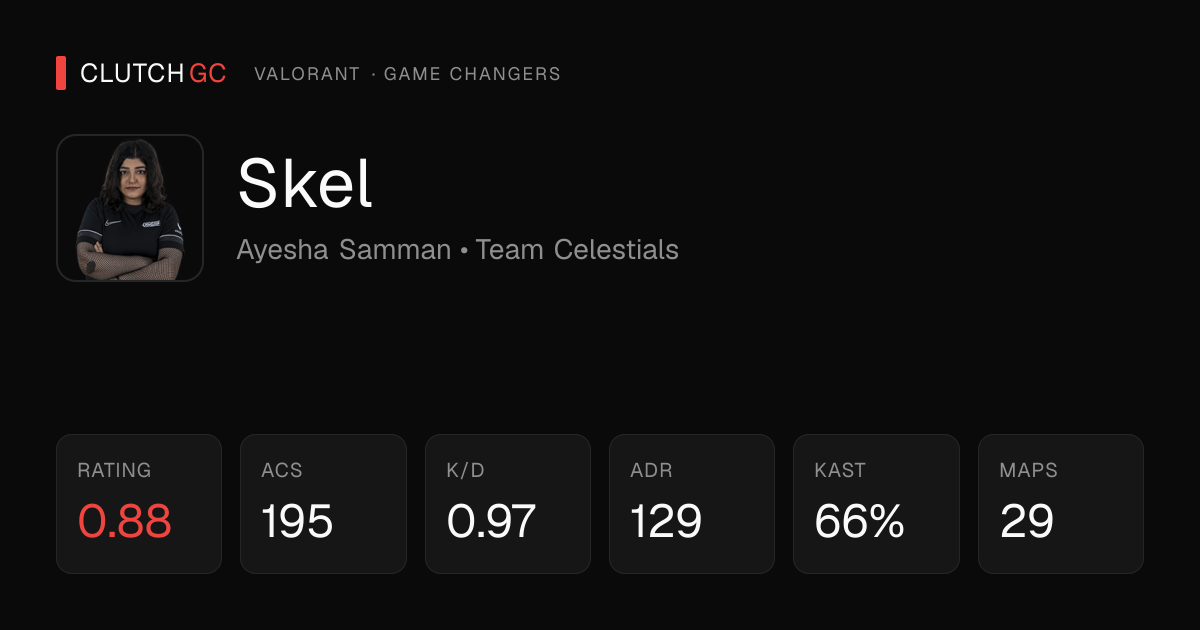Select the ADR stat card
Image resolution: width=1200 pixels, height=630 pixels.
click(692, 504)
